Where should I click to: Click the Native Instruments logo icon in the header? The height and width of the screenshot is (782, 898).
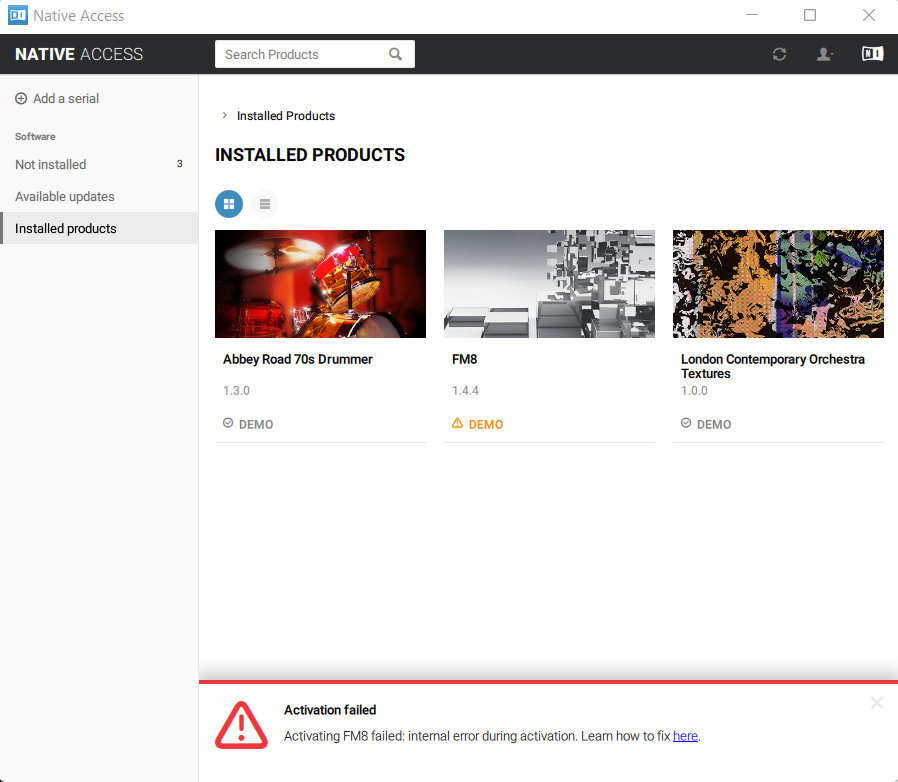(872, 54)
